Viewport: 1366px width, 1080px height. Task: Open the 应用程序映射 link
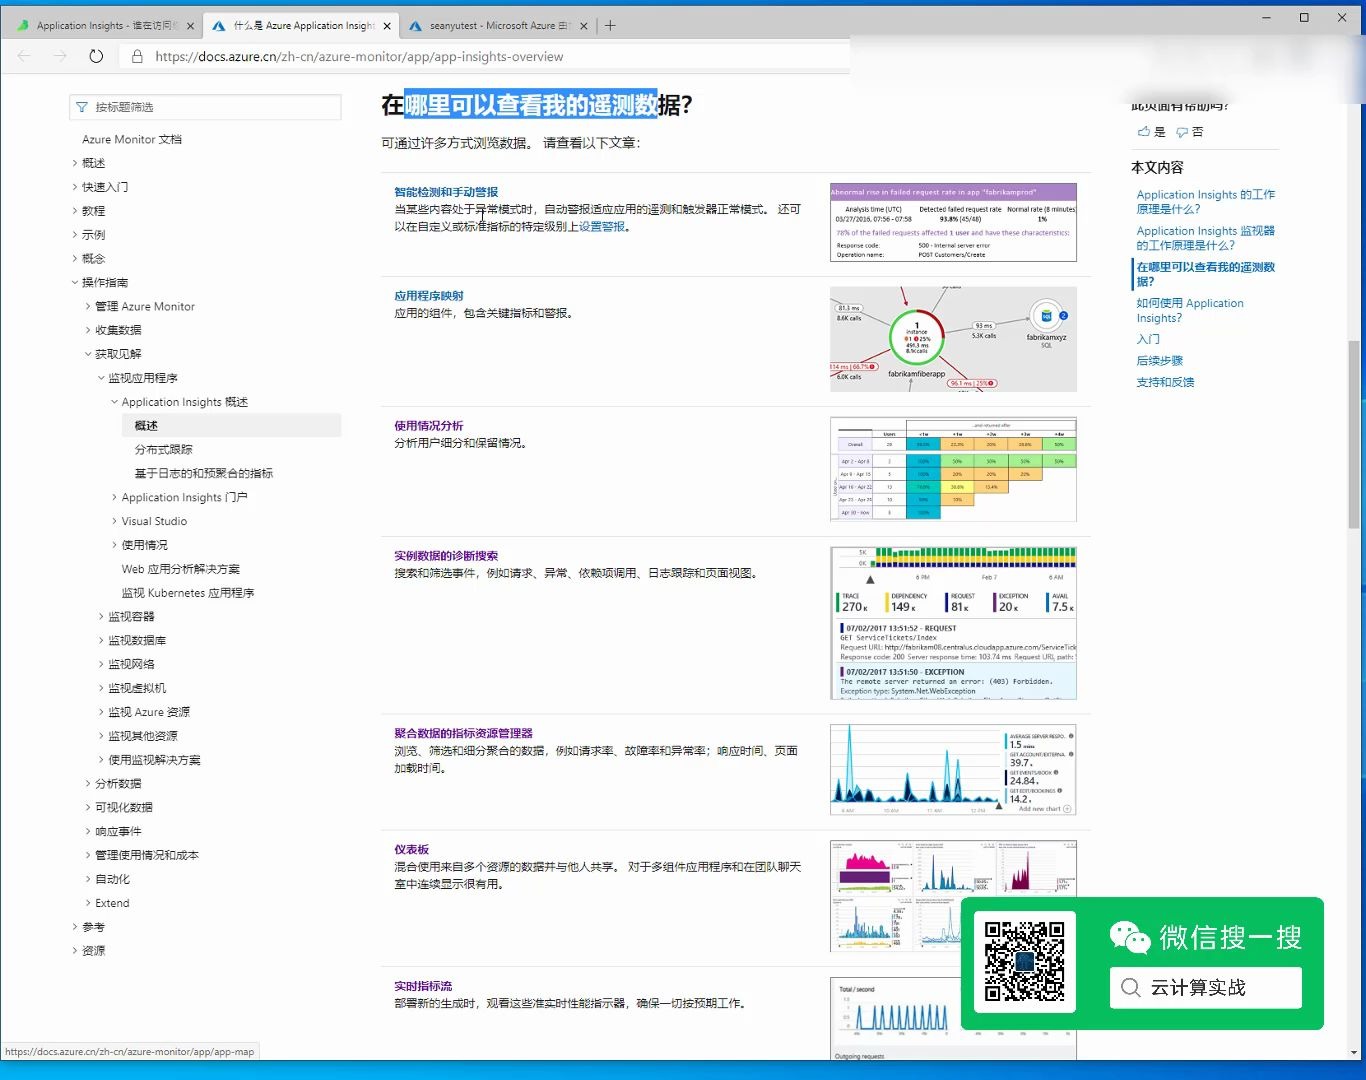tap(429, 296)
